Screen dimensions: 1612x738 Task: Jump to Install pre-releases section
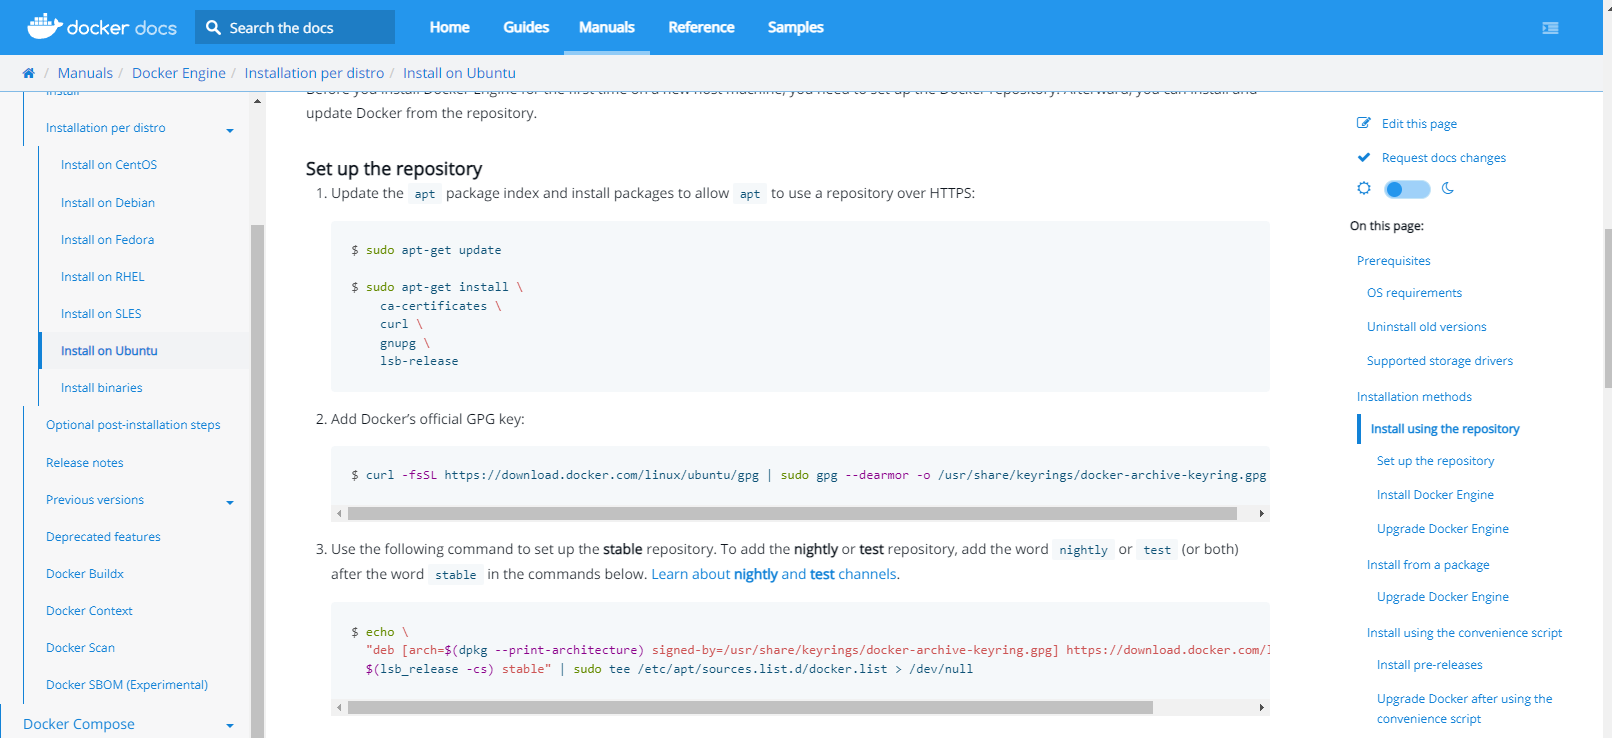pos(1429,665)
